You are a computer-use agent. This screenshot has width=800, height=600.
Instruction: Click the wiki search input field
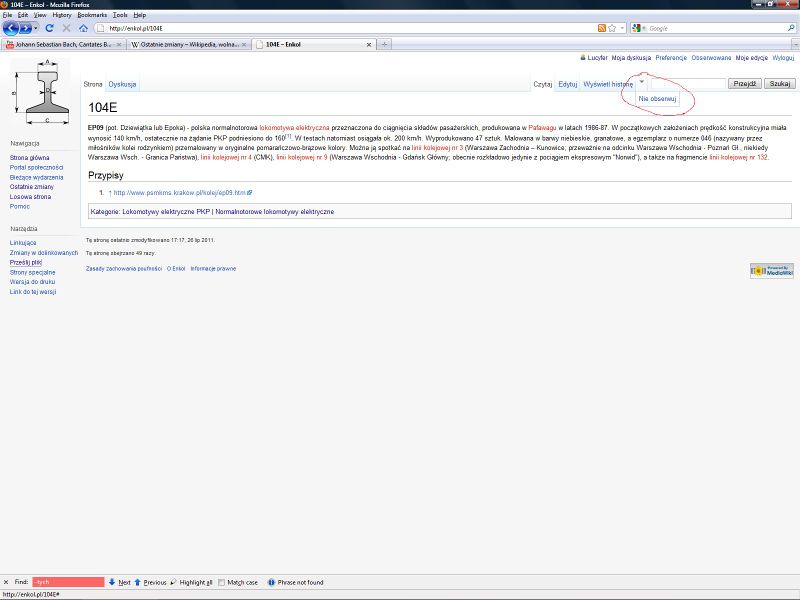[689, 85]
